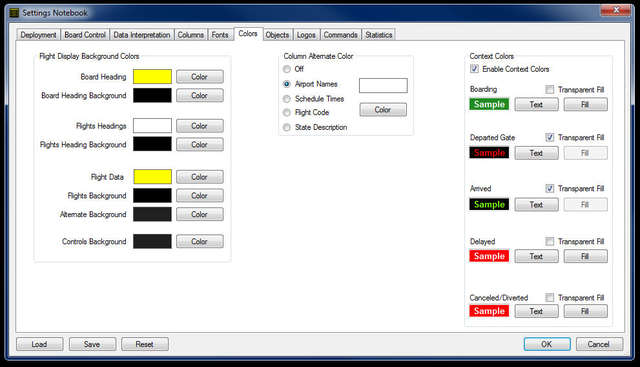640x367 pixels.
Task: Click the Cancel button
Action: click(x=599, y=344)
